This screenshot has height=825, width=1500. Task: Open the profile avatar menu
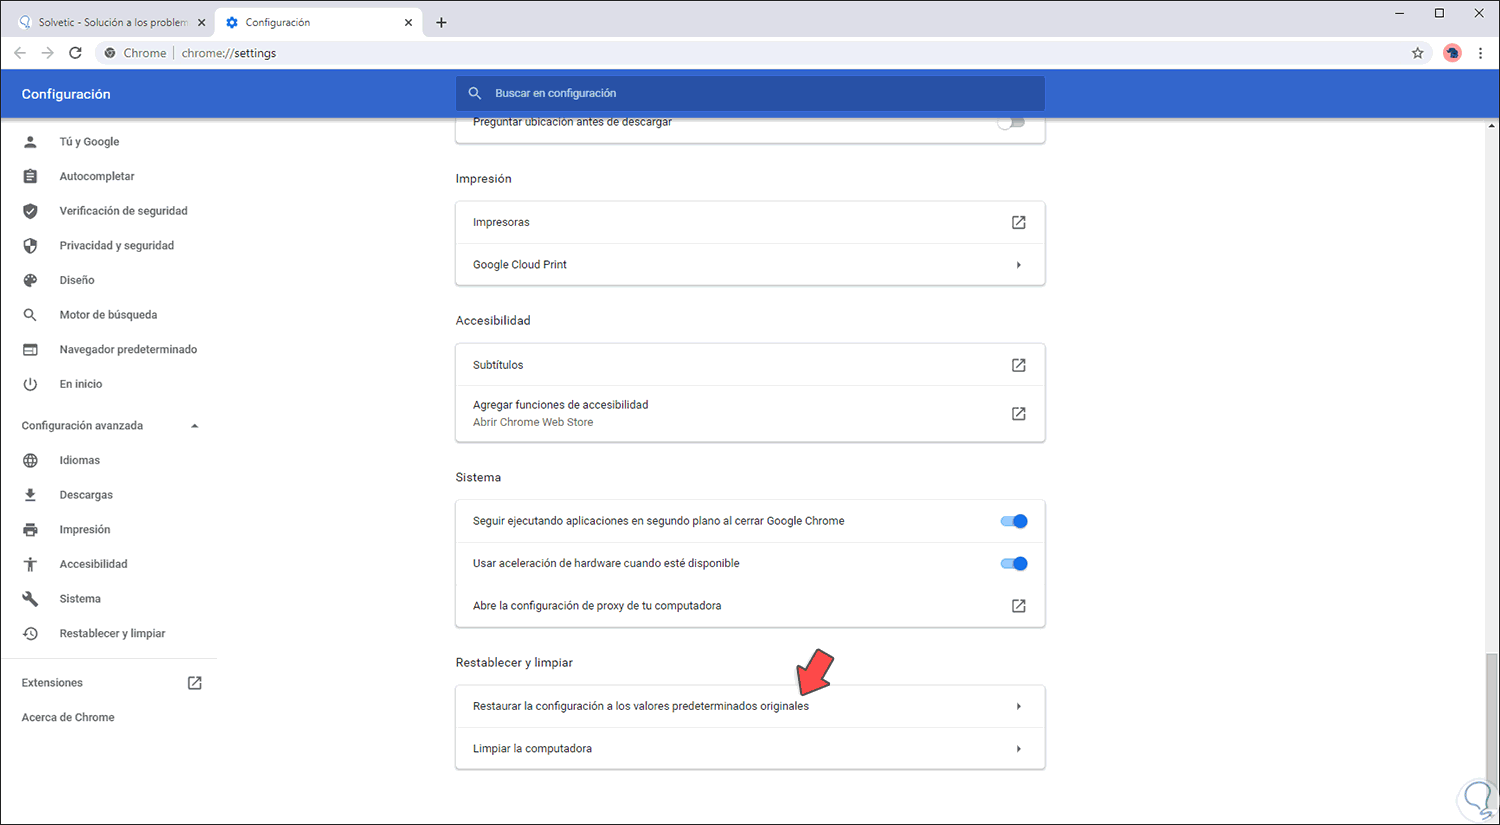(x=1452, y=53)
